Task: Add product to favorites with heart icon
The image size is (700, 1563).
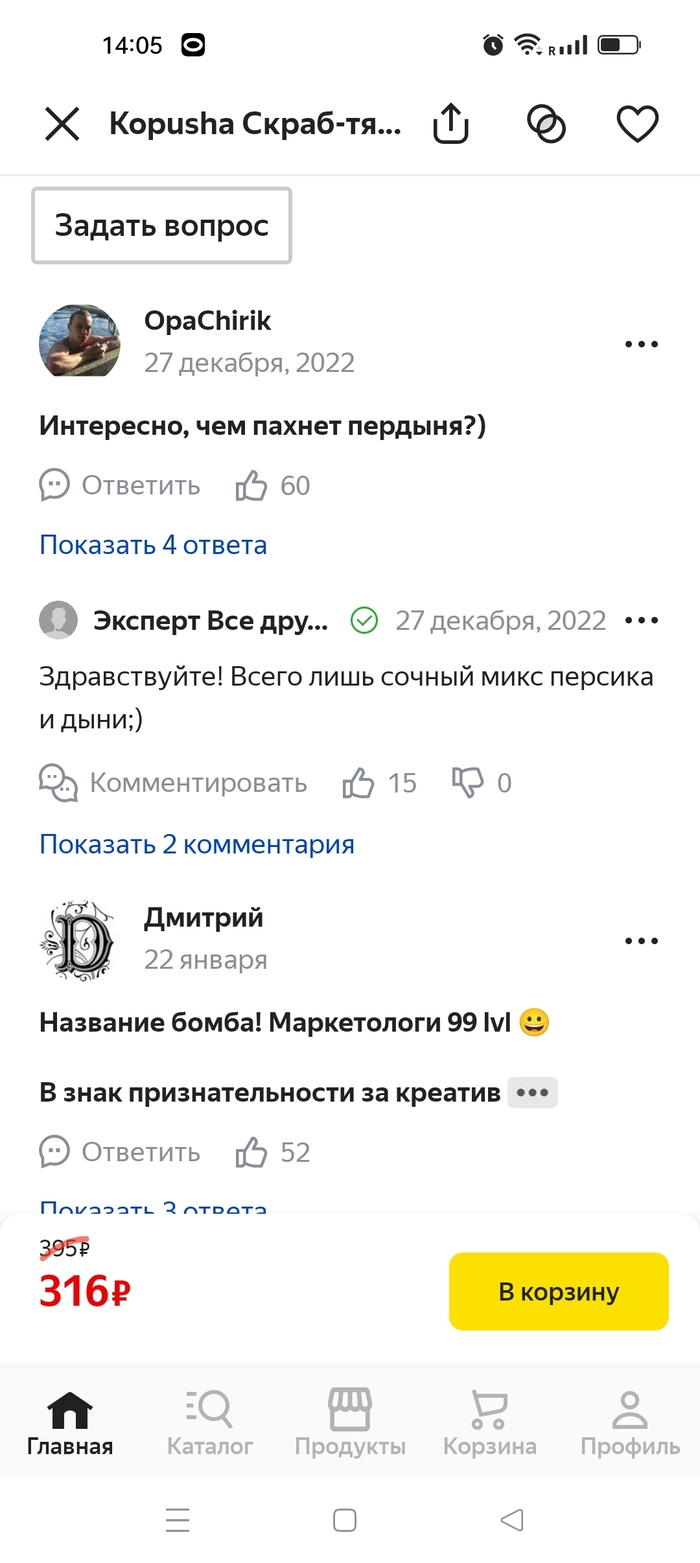Action: [637, 124]
